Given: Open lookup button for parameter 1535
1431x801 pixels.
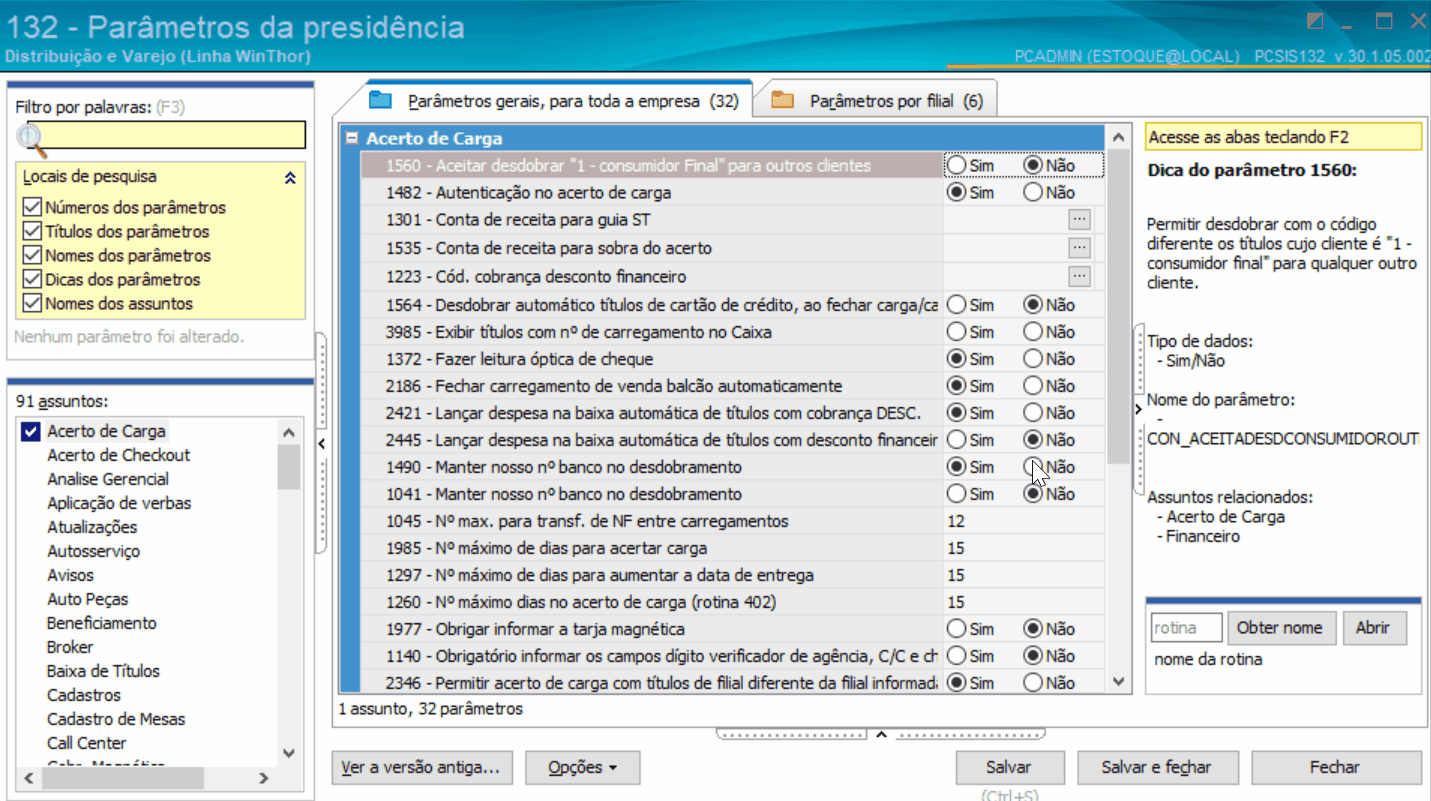Looking at the screenshot, I should [x=1079, y=247].
